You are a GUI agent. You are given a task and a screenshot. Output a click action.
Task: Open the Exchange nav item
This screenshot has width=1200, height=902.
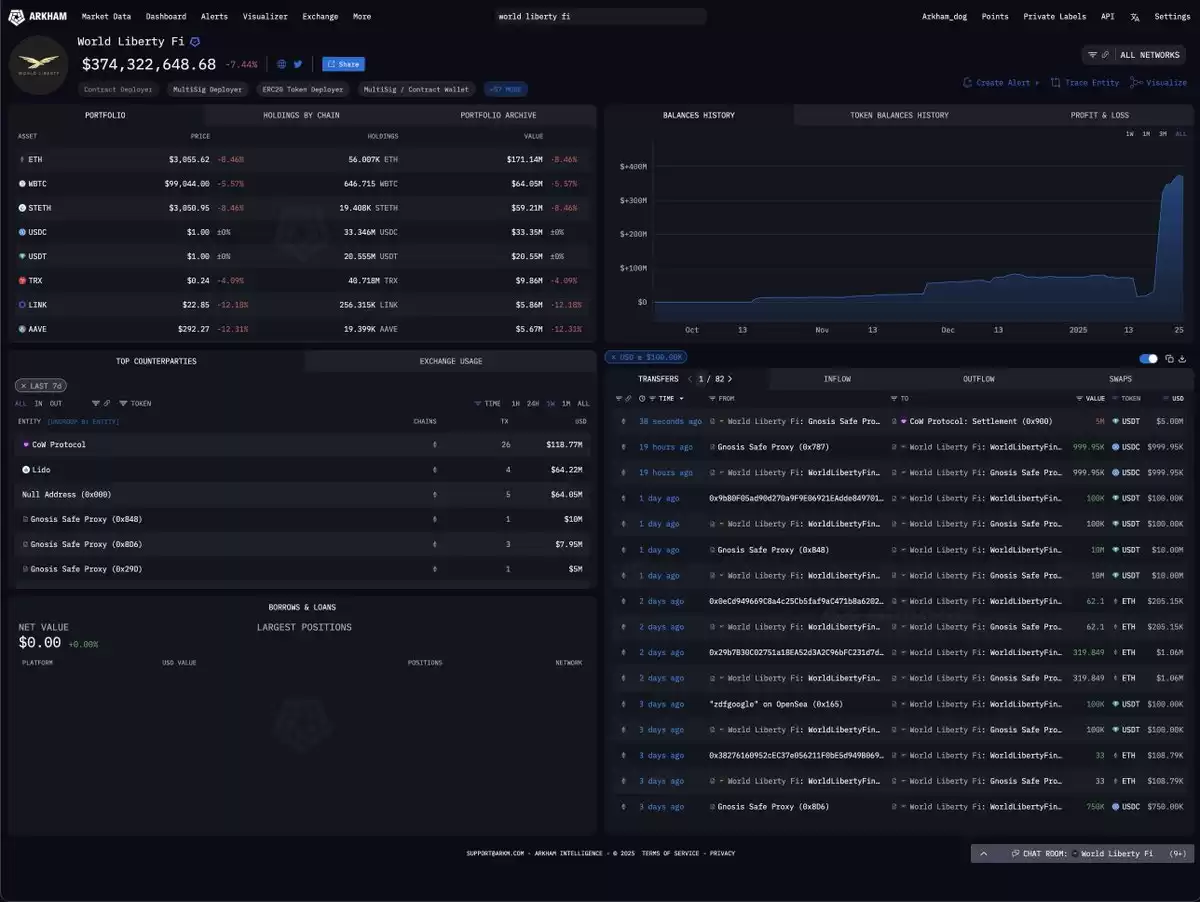tap(320, 17)
